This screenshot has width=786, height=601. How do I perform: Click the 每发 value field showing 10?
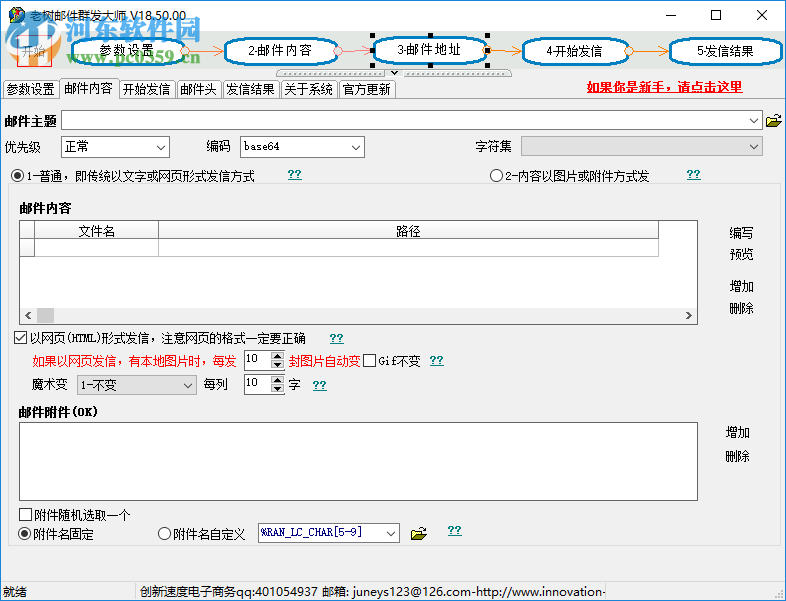click(x=258, y=360)
